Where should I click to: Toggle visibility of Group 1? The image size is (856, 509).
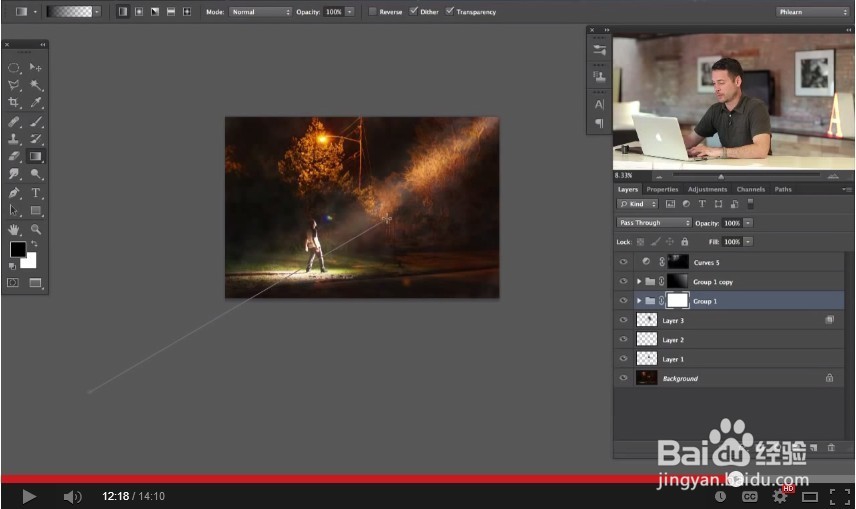pos(623,301)
